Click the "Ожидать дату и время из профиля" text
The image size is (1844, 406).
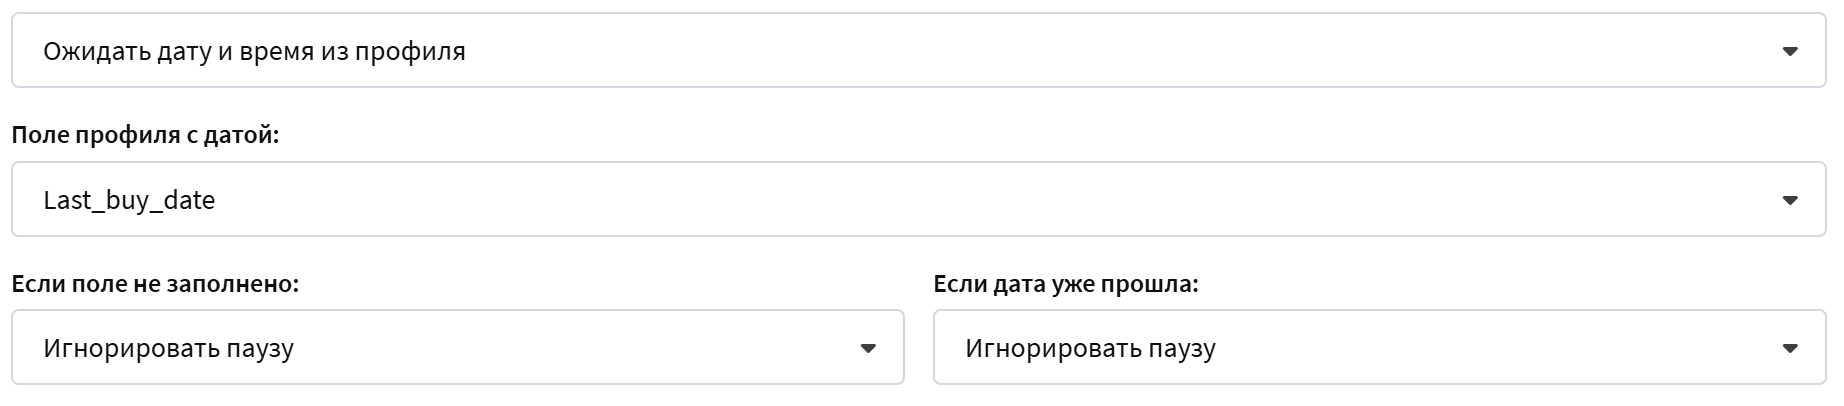[x=254, y=51]
